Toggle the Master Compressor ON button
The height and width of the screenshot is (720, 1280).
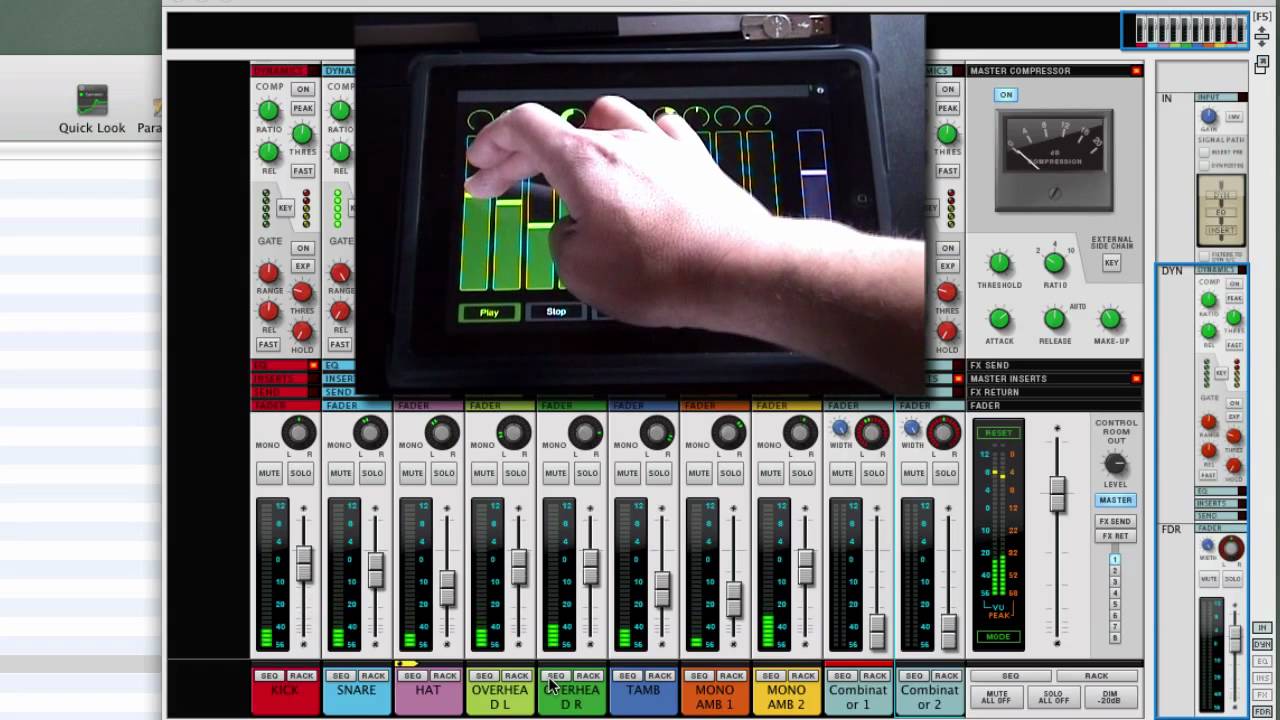[x=1006, y=95]
